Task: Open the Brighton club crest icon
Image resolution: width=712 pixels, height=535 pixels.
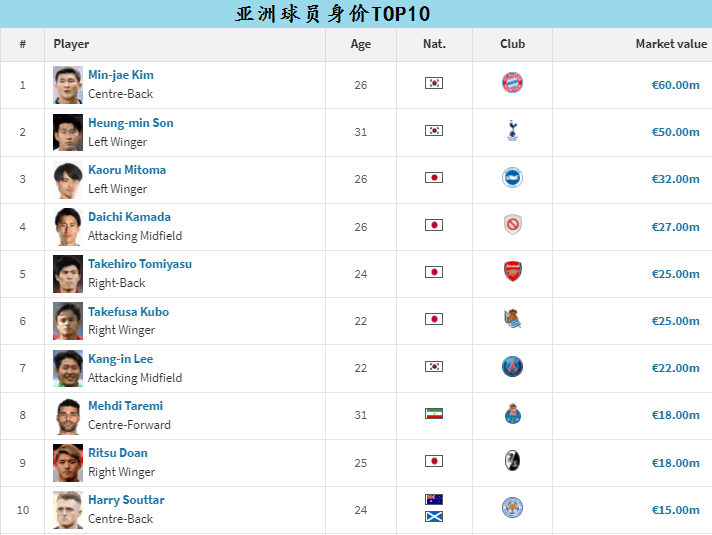Action: tap(512, 178)
